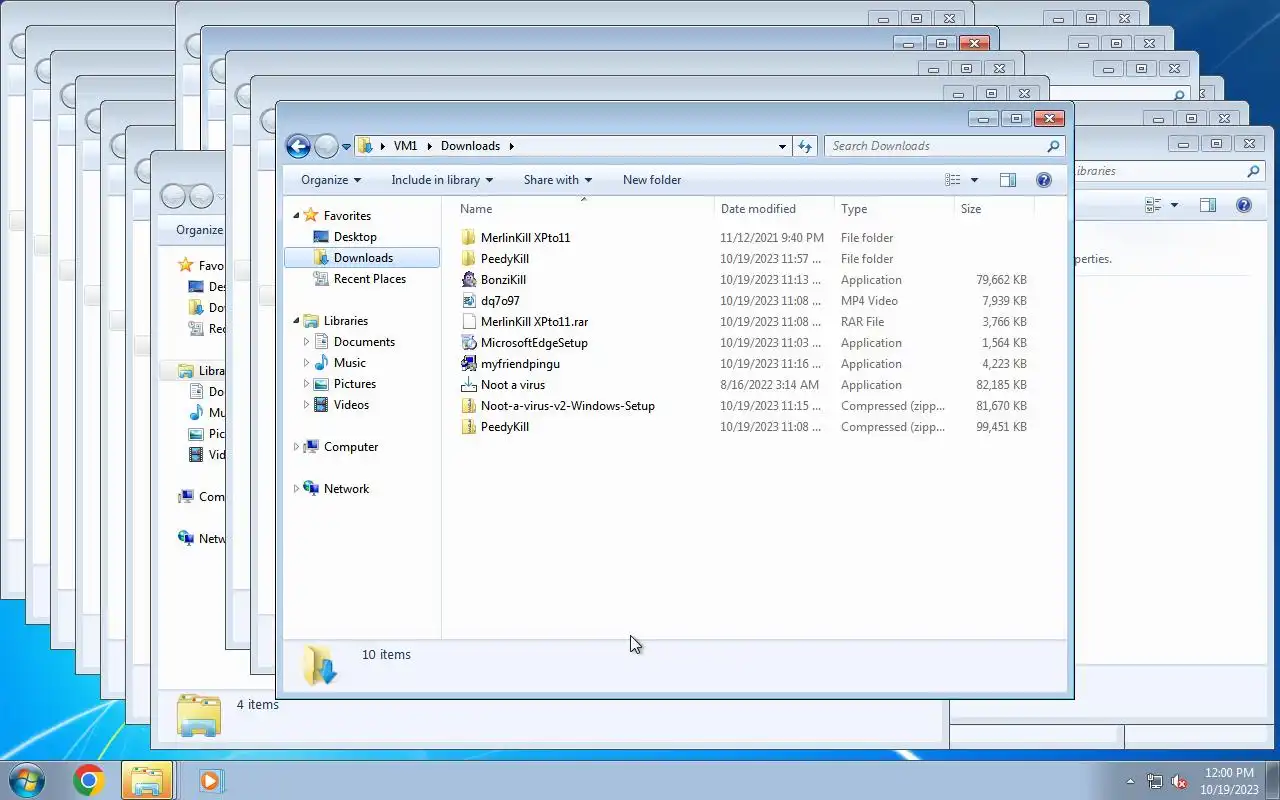Click the magnifier icon in Search Downloads
This screenshot has width=1280, height=800.
(1053, 146)
